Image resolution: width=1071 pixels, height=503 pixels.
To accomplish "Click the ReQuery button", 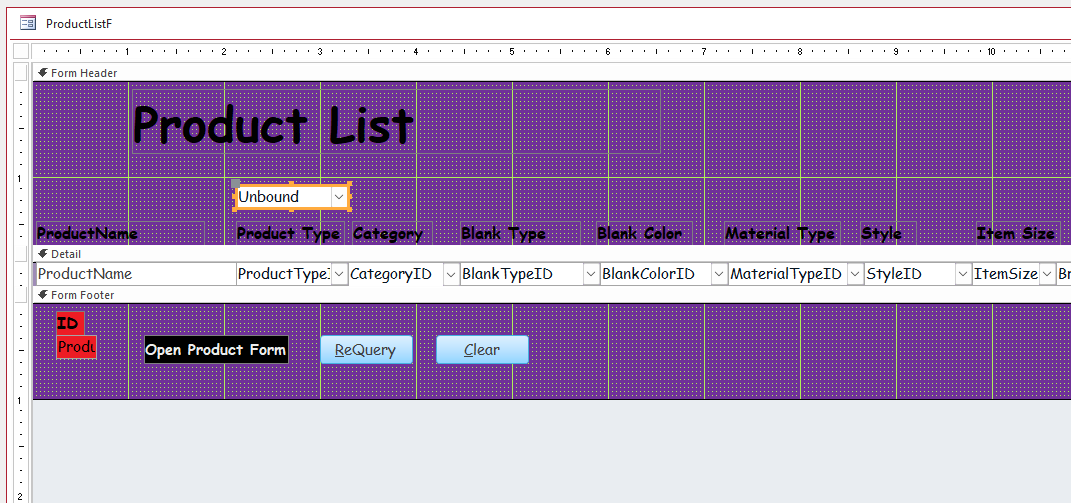I will [x=365, y=350].
